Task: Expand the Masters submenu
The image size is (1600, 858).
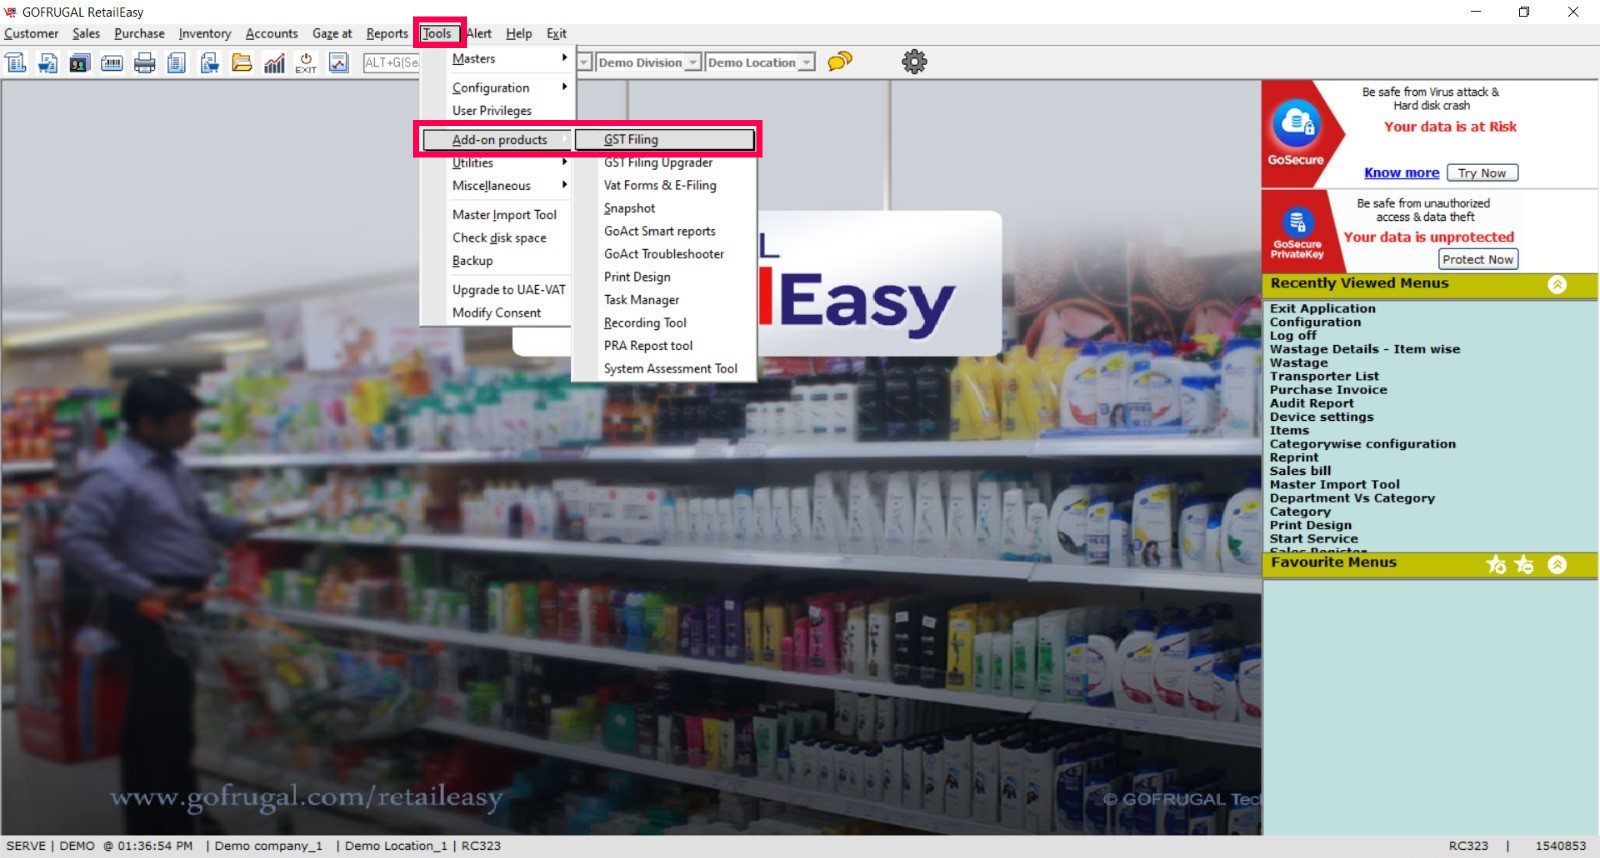Action: pyautogui.click(x=496, y=59)
